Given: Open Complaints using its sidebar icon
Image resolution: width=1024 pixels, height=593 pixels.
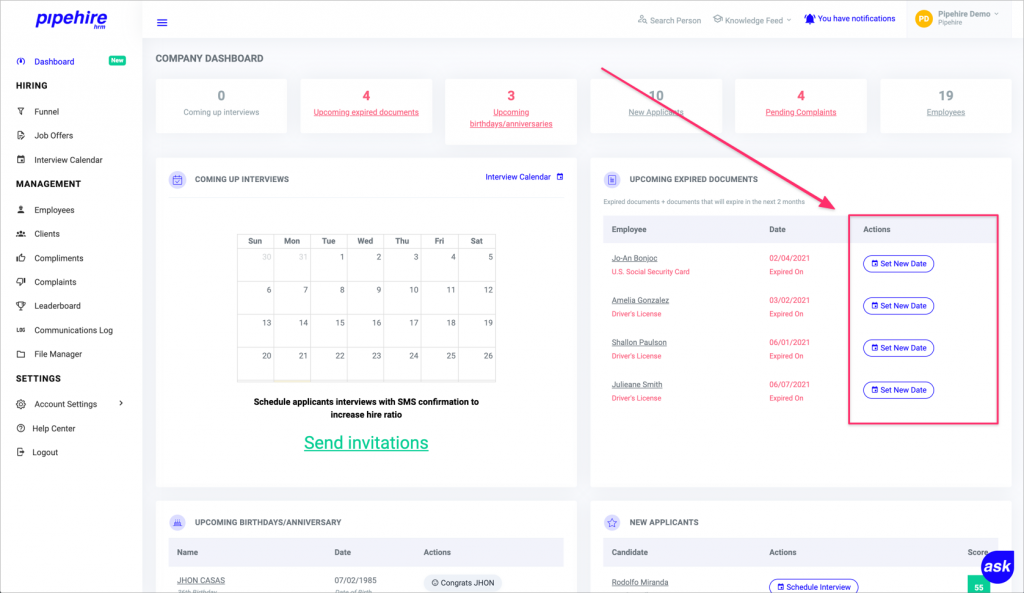Looking at the screenshot, I should point(22,281).
